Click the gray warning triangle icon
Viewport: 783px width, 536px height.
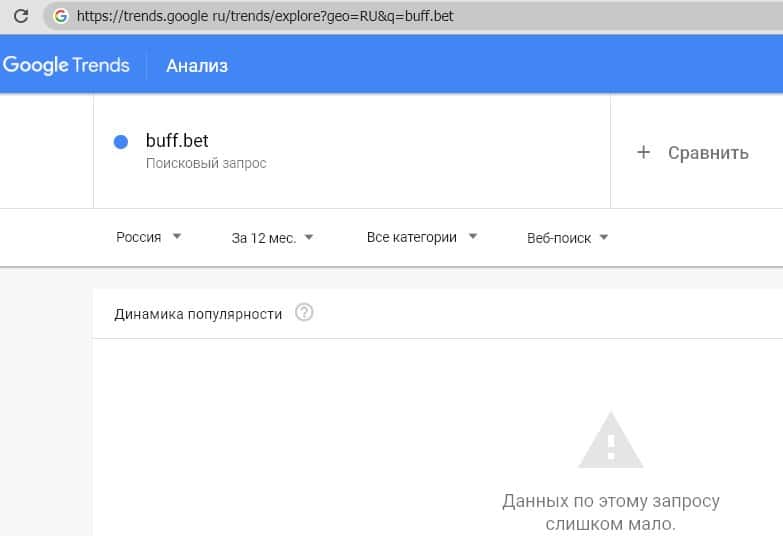[x=610, y=442]
